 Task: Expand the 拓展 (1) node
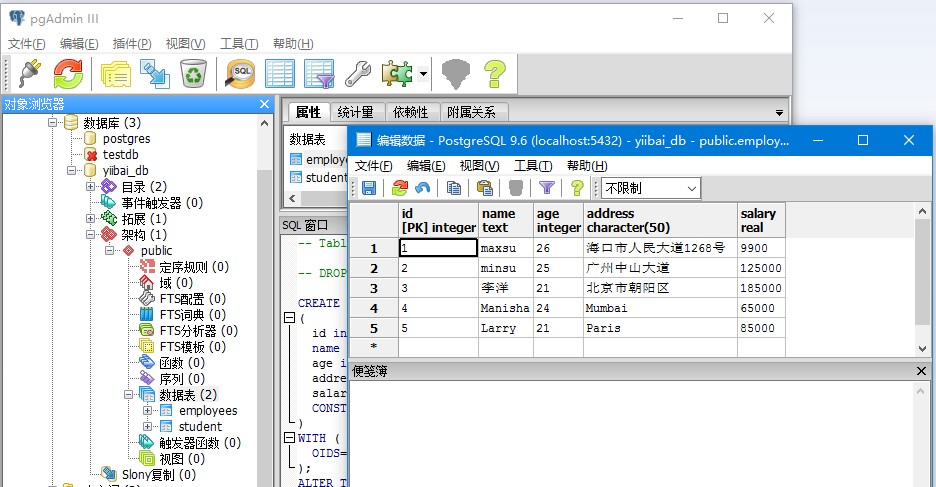click(91, 219)
